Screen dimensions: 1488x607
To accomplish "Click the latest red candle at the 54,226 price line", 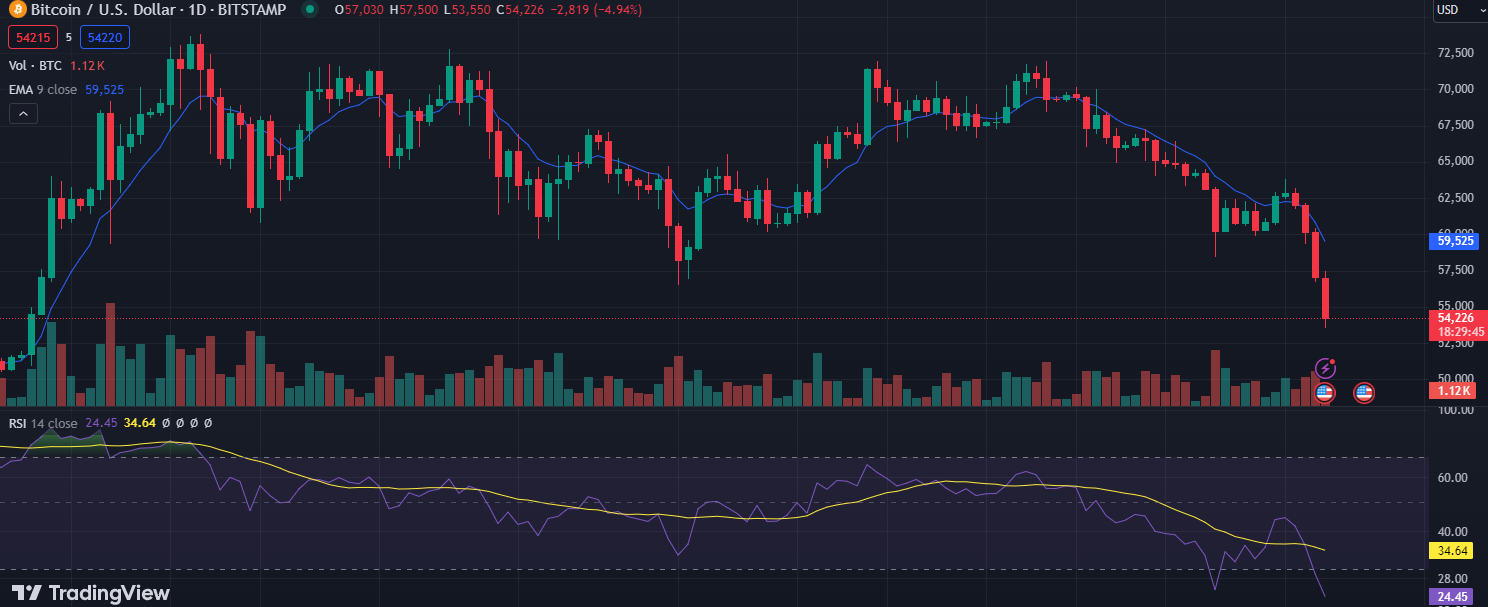I will click(1326, 299).
